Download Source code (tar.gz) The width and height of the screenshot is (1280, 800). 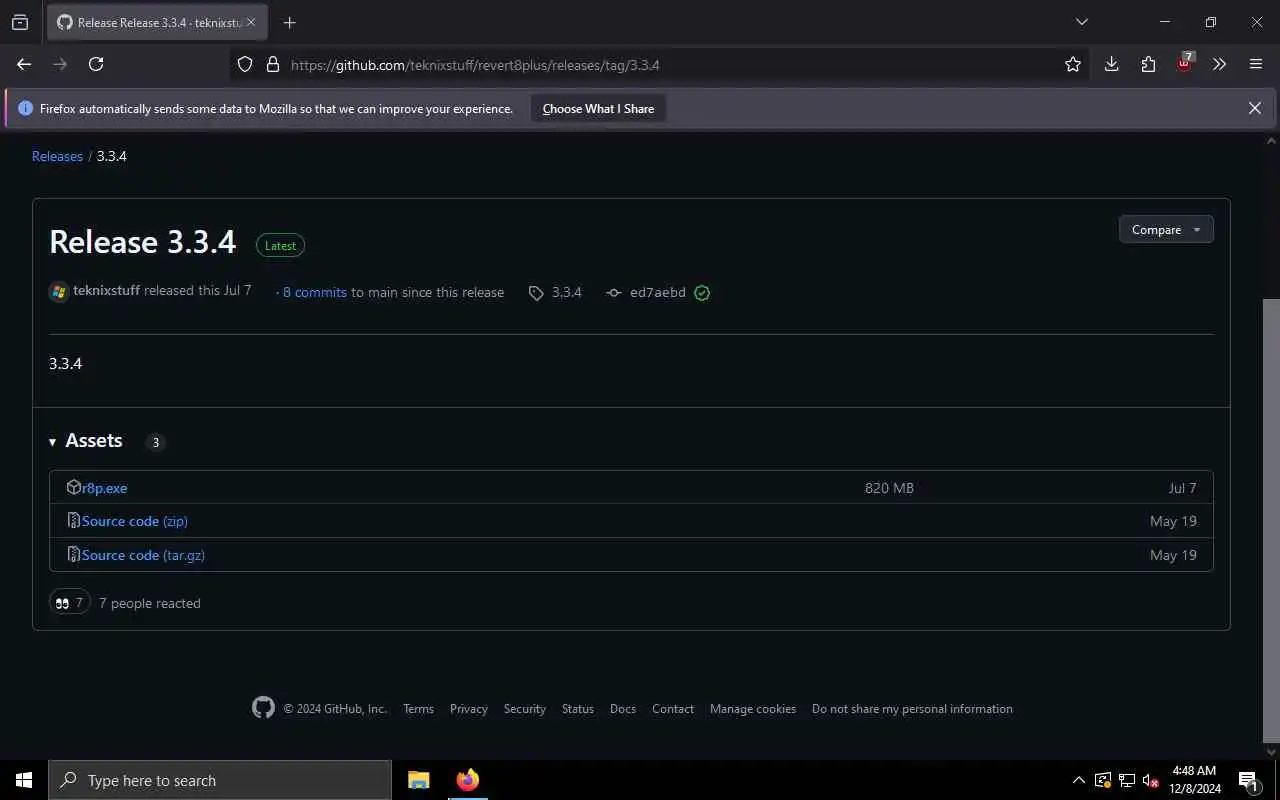pyautogui.click(x=143, y=555)
